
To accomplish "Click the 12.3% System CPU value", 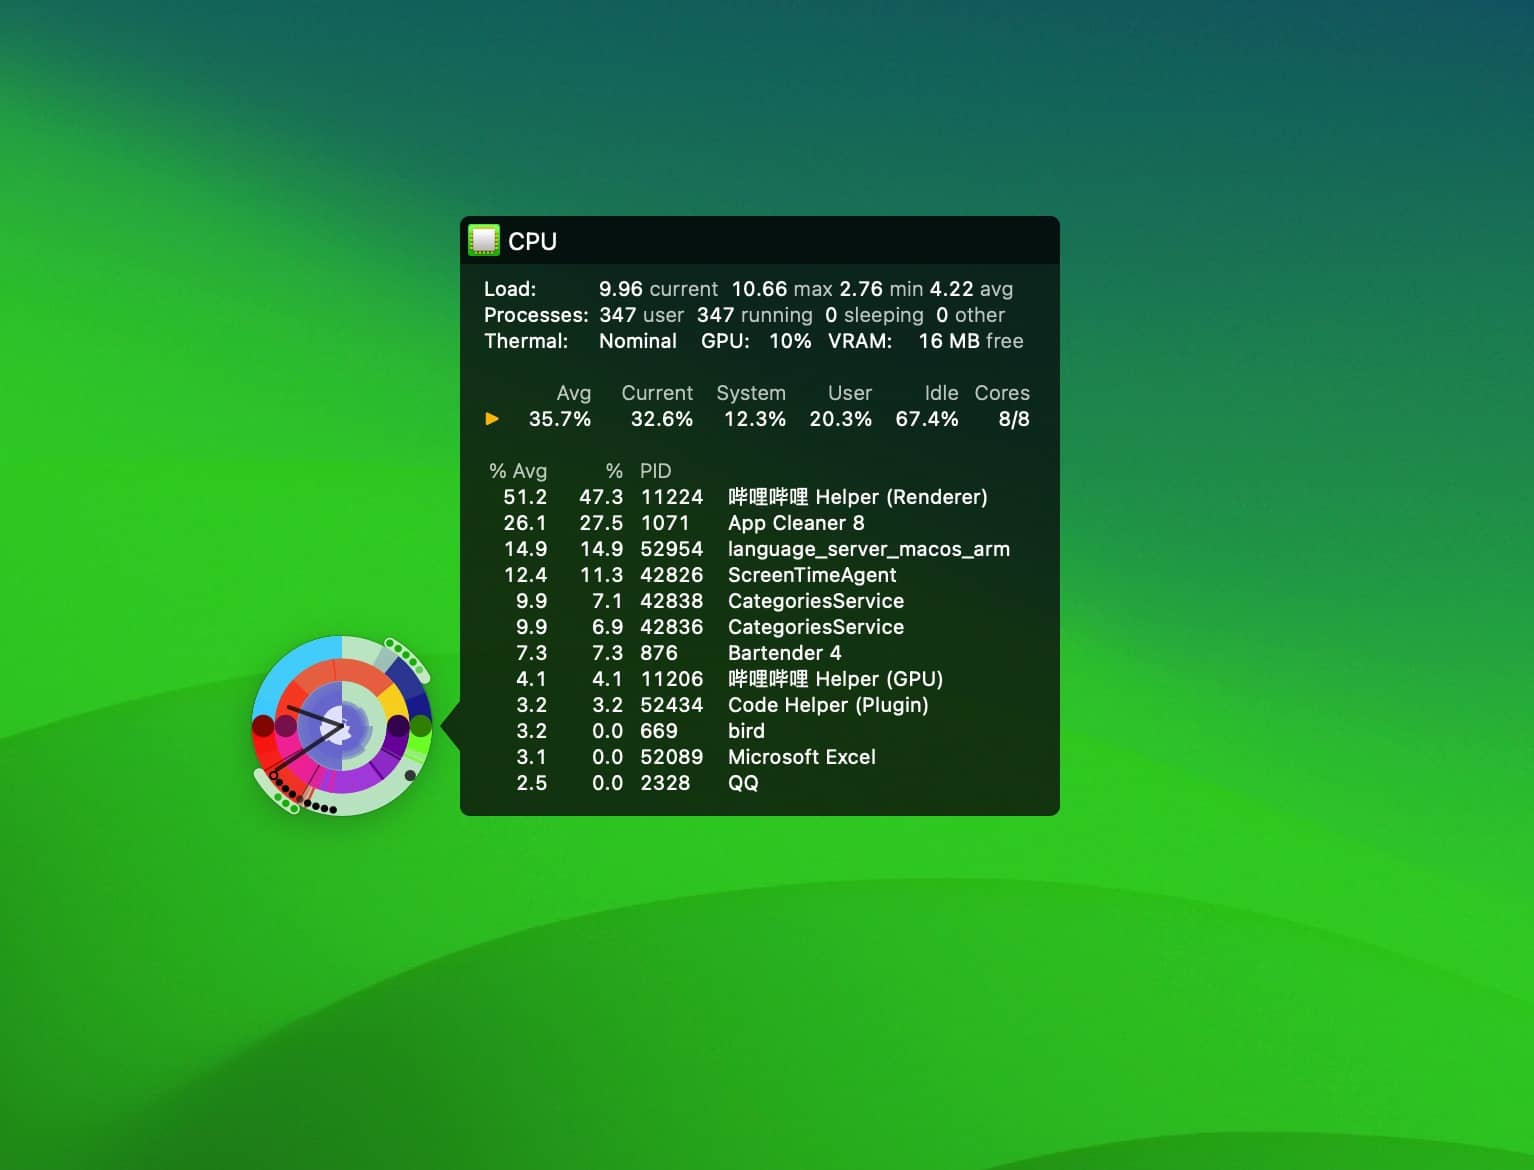I will pos(755,419).
